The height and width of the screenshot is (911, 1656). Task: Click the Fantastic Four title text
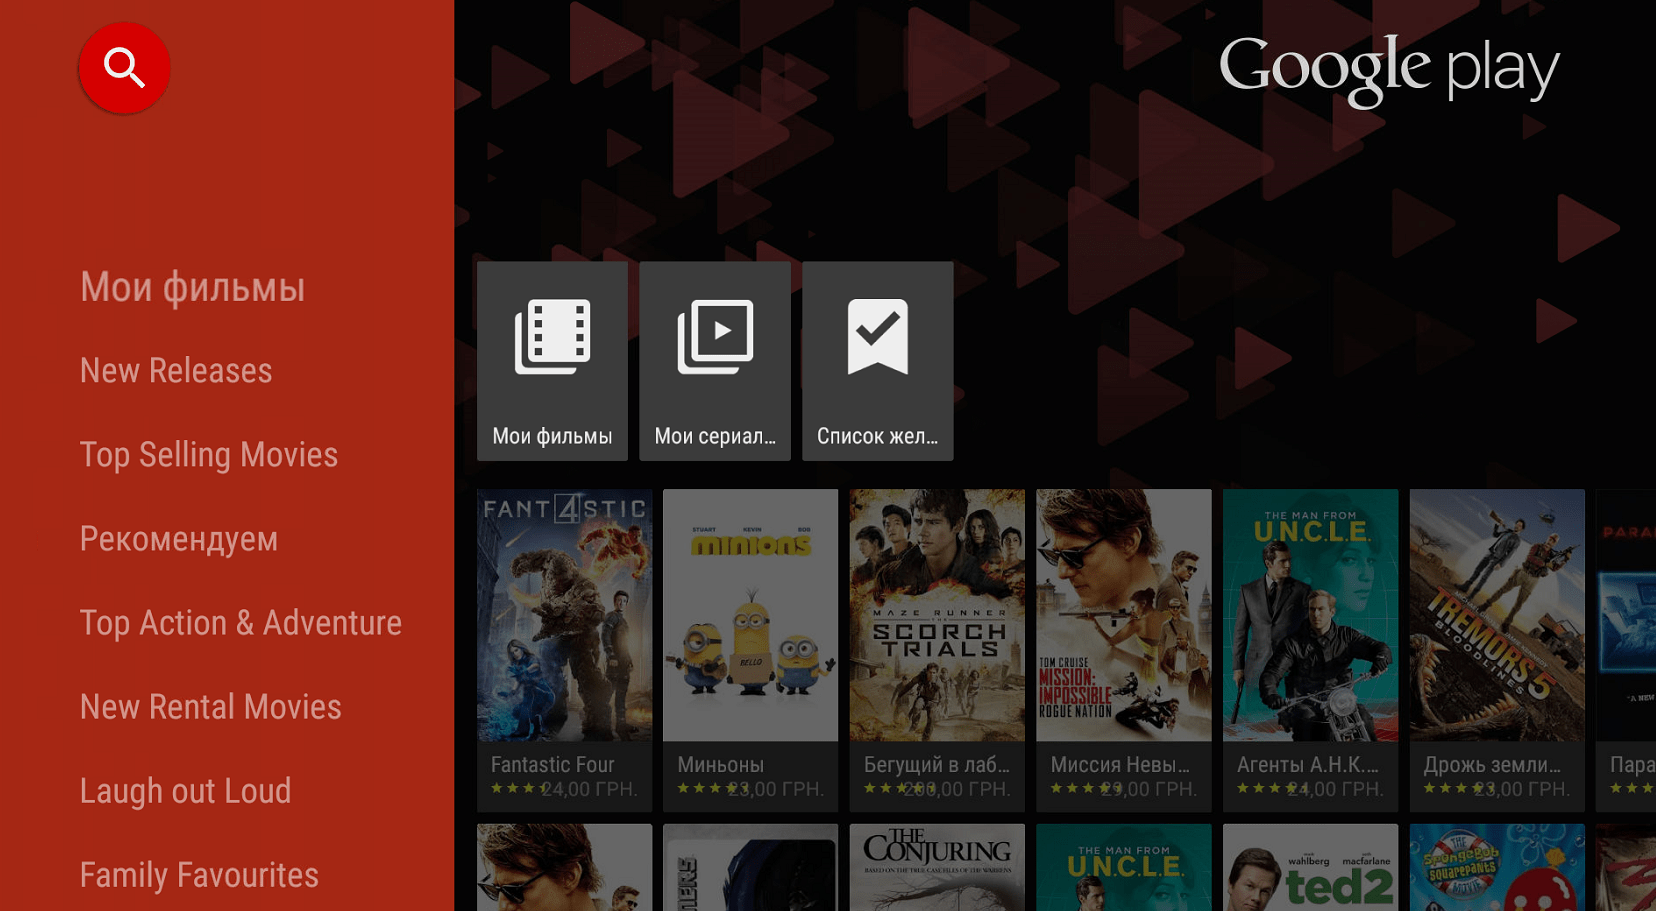click(x=553, y=765)
